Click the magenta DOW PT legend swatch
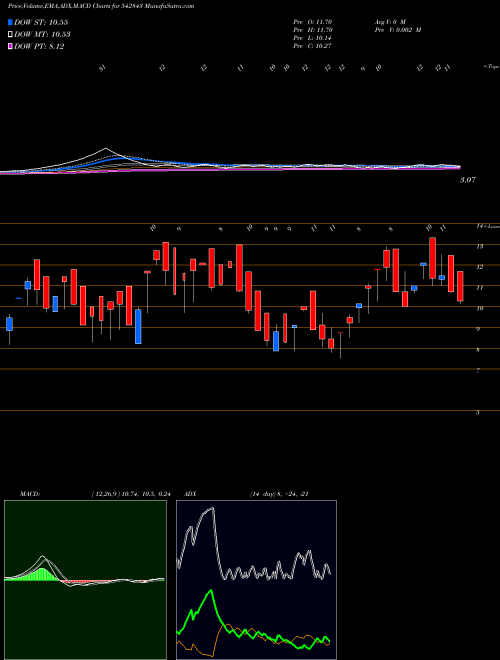 coord(11,46)
